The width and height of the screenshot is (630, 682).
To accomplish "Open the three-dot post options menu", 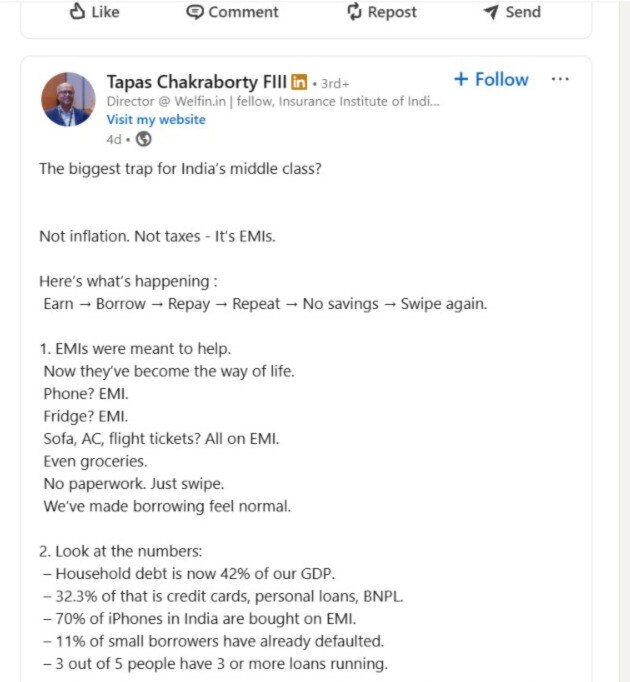I will click(560, 80).
